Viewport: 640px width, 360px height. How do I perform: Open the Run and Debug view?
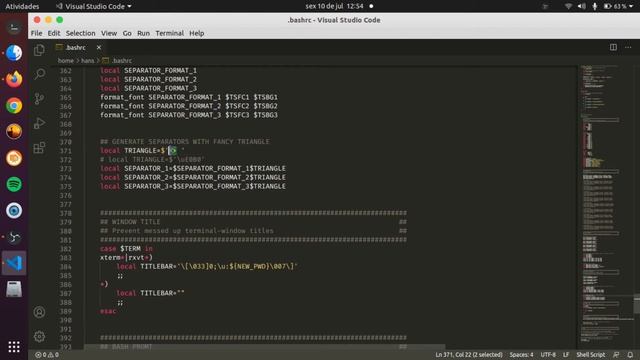click(x=39, y=123)
